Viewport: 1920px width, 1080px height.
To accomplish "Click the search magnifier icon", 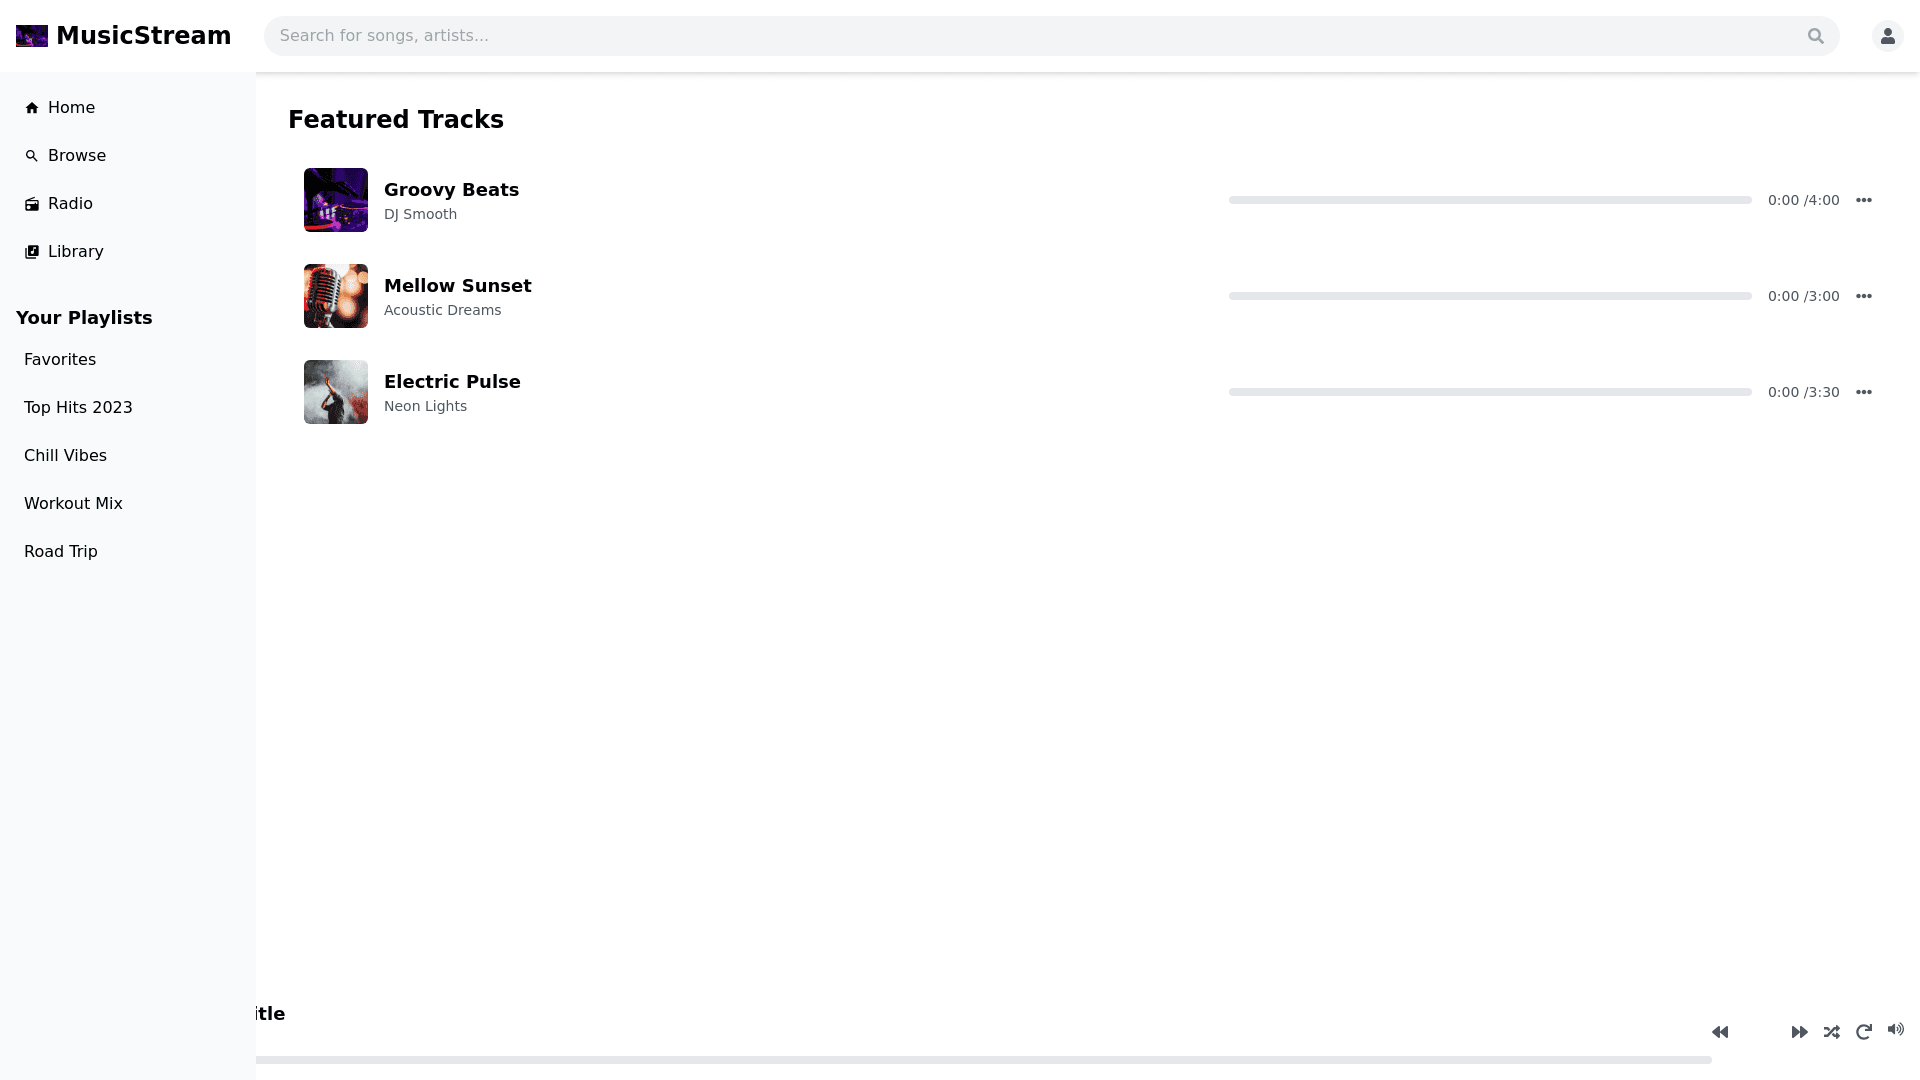I will click(x=1815, y=36).
